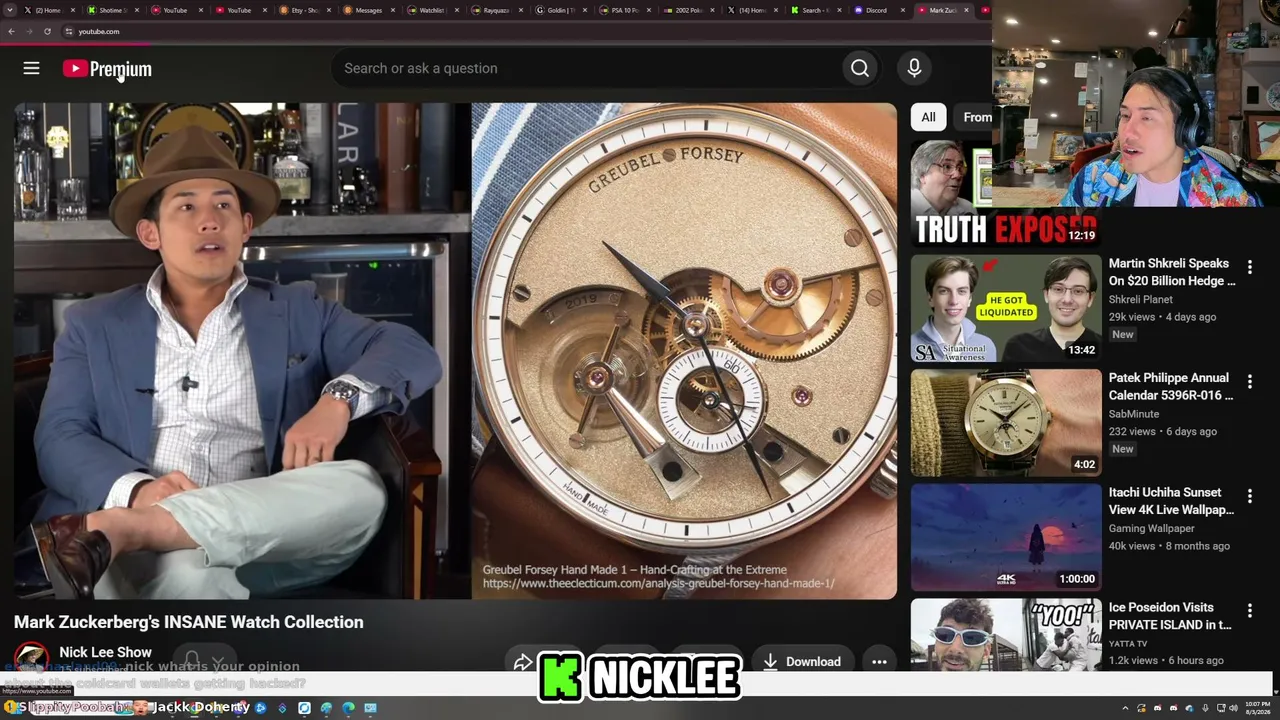Visit the 'Shkreli Planet' channel

[x=1141, y=299]
